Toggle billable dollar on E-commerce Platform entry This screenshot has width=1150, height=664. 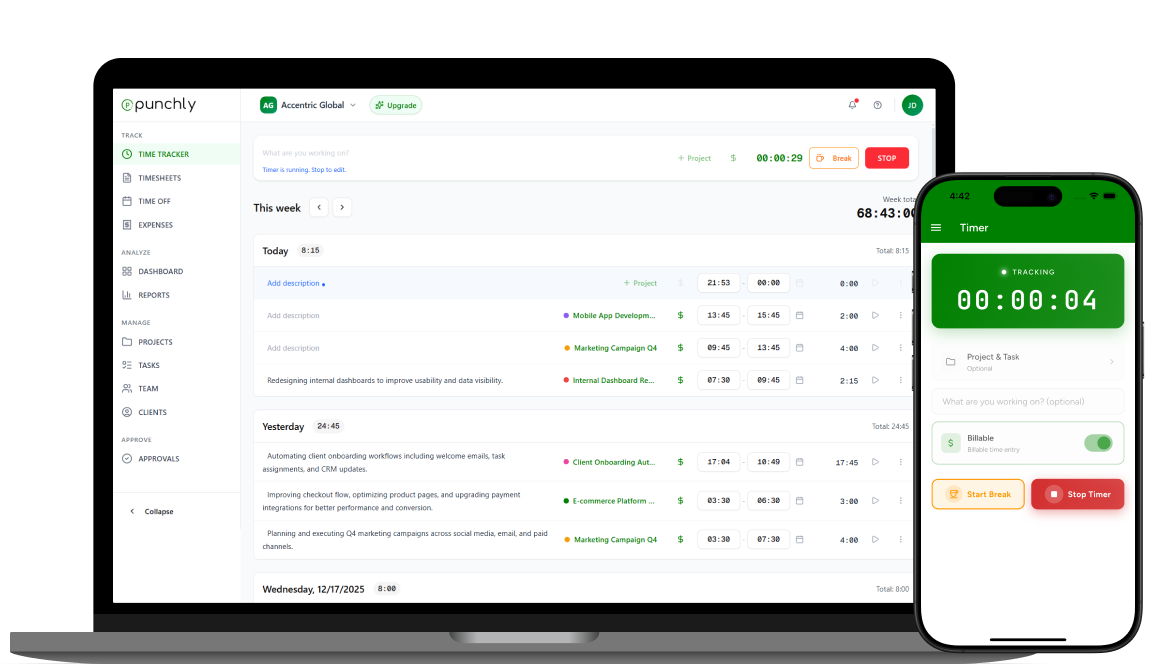[680, 501]
